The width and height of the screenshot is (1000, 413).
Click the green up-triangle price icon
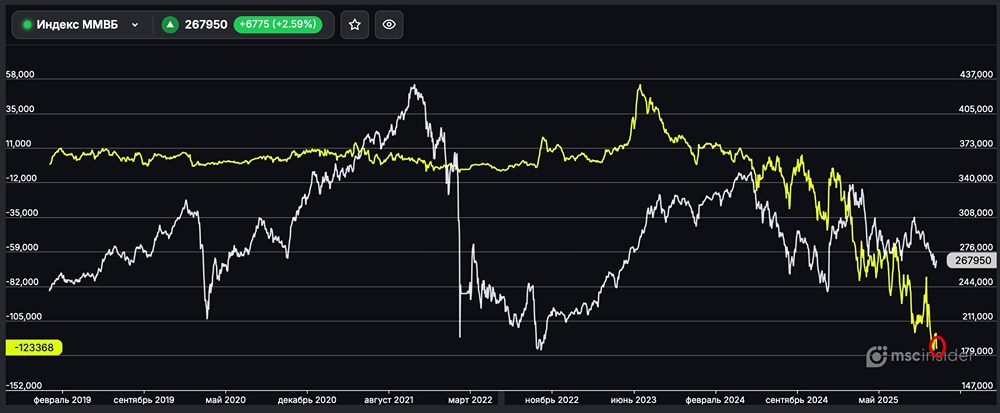pos(170,25)
